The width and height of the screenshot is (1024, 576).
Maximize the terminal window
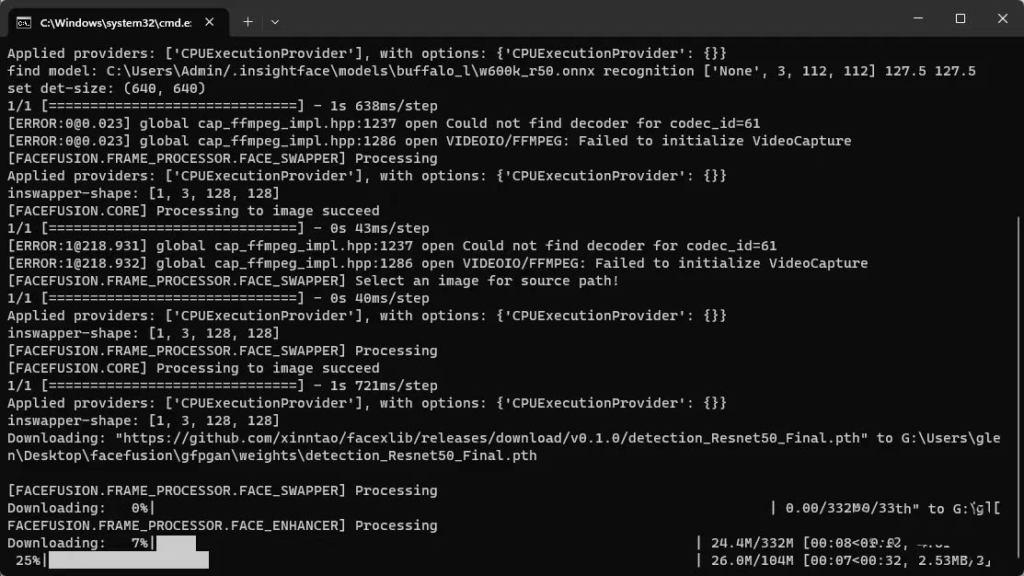(x=960, y=19)
